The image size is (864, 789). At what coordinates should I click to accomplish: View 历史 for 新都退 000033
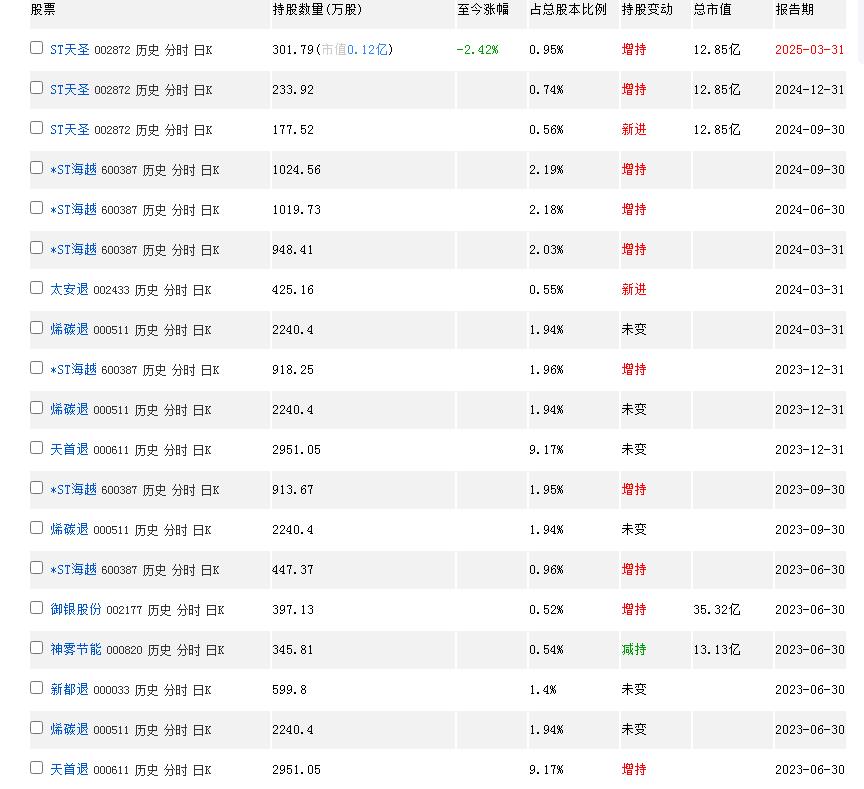coord(146,690)
